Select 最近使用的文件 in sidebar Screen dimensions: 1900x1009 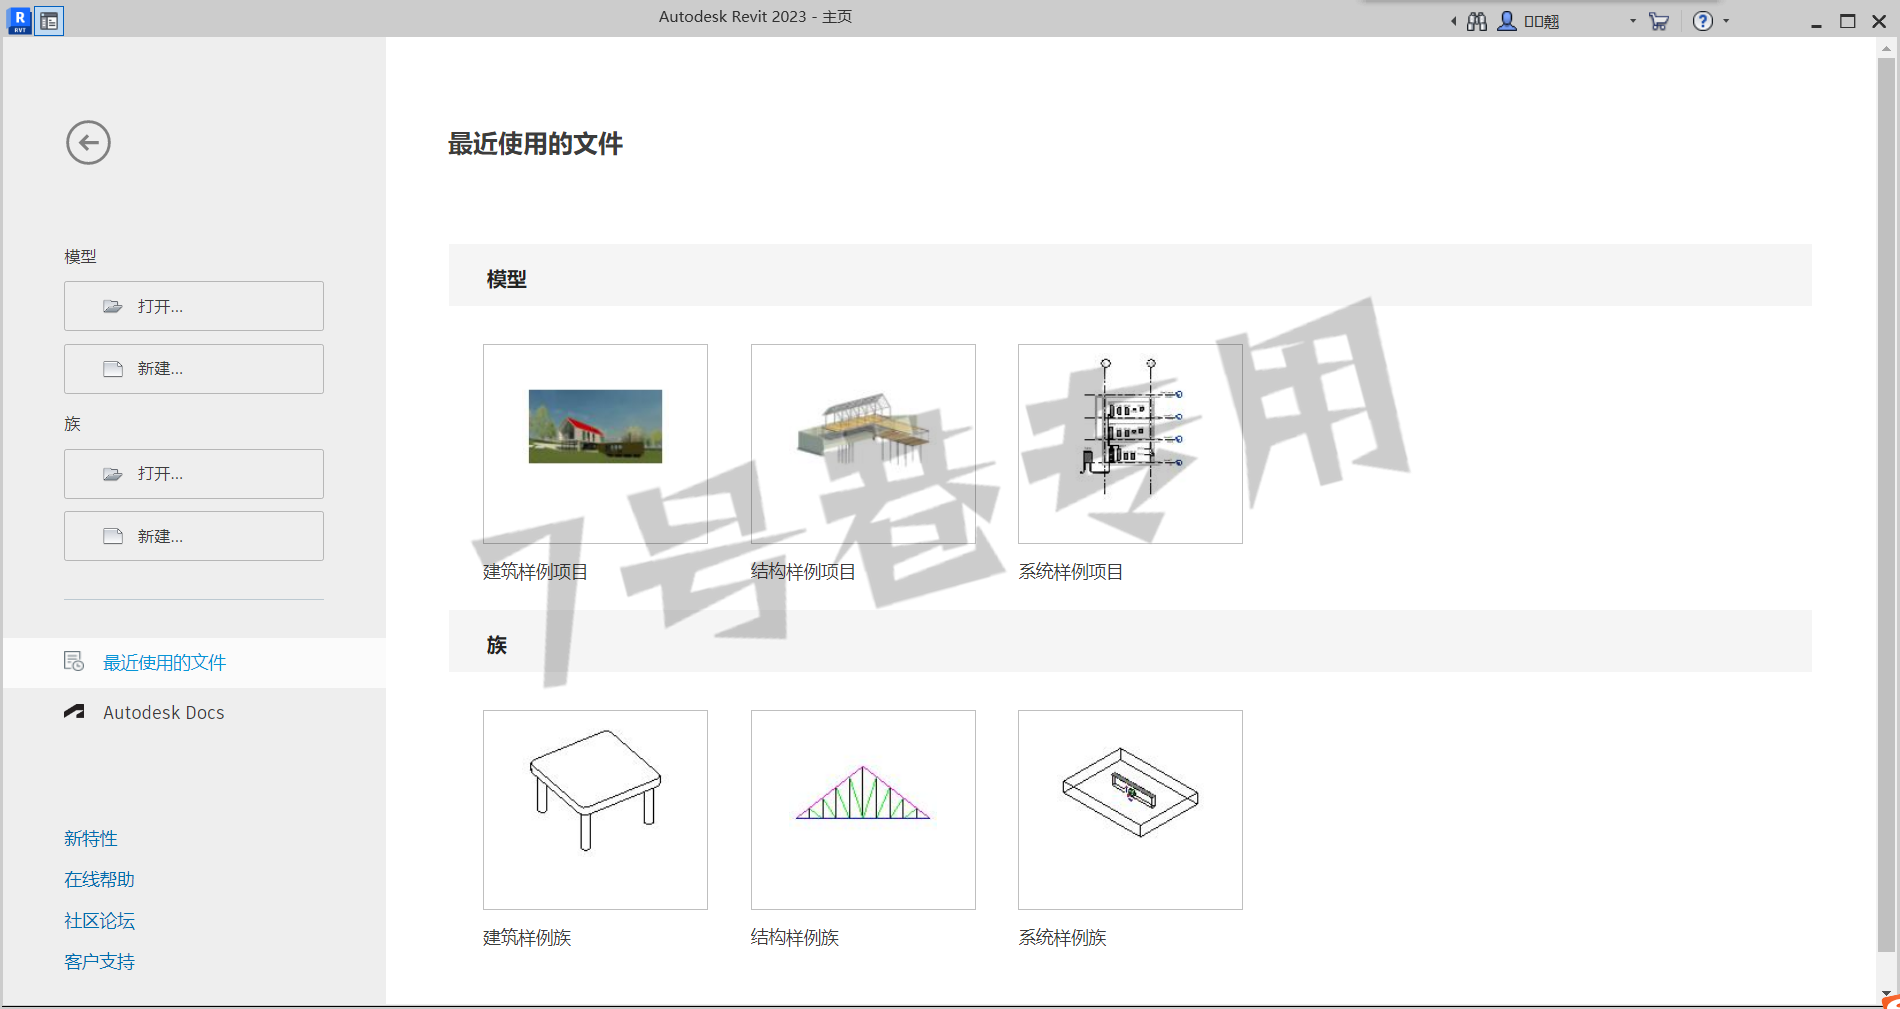coord(194,662)
